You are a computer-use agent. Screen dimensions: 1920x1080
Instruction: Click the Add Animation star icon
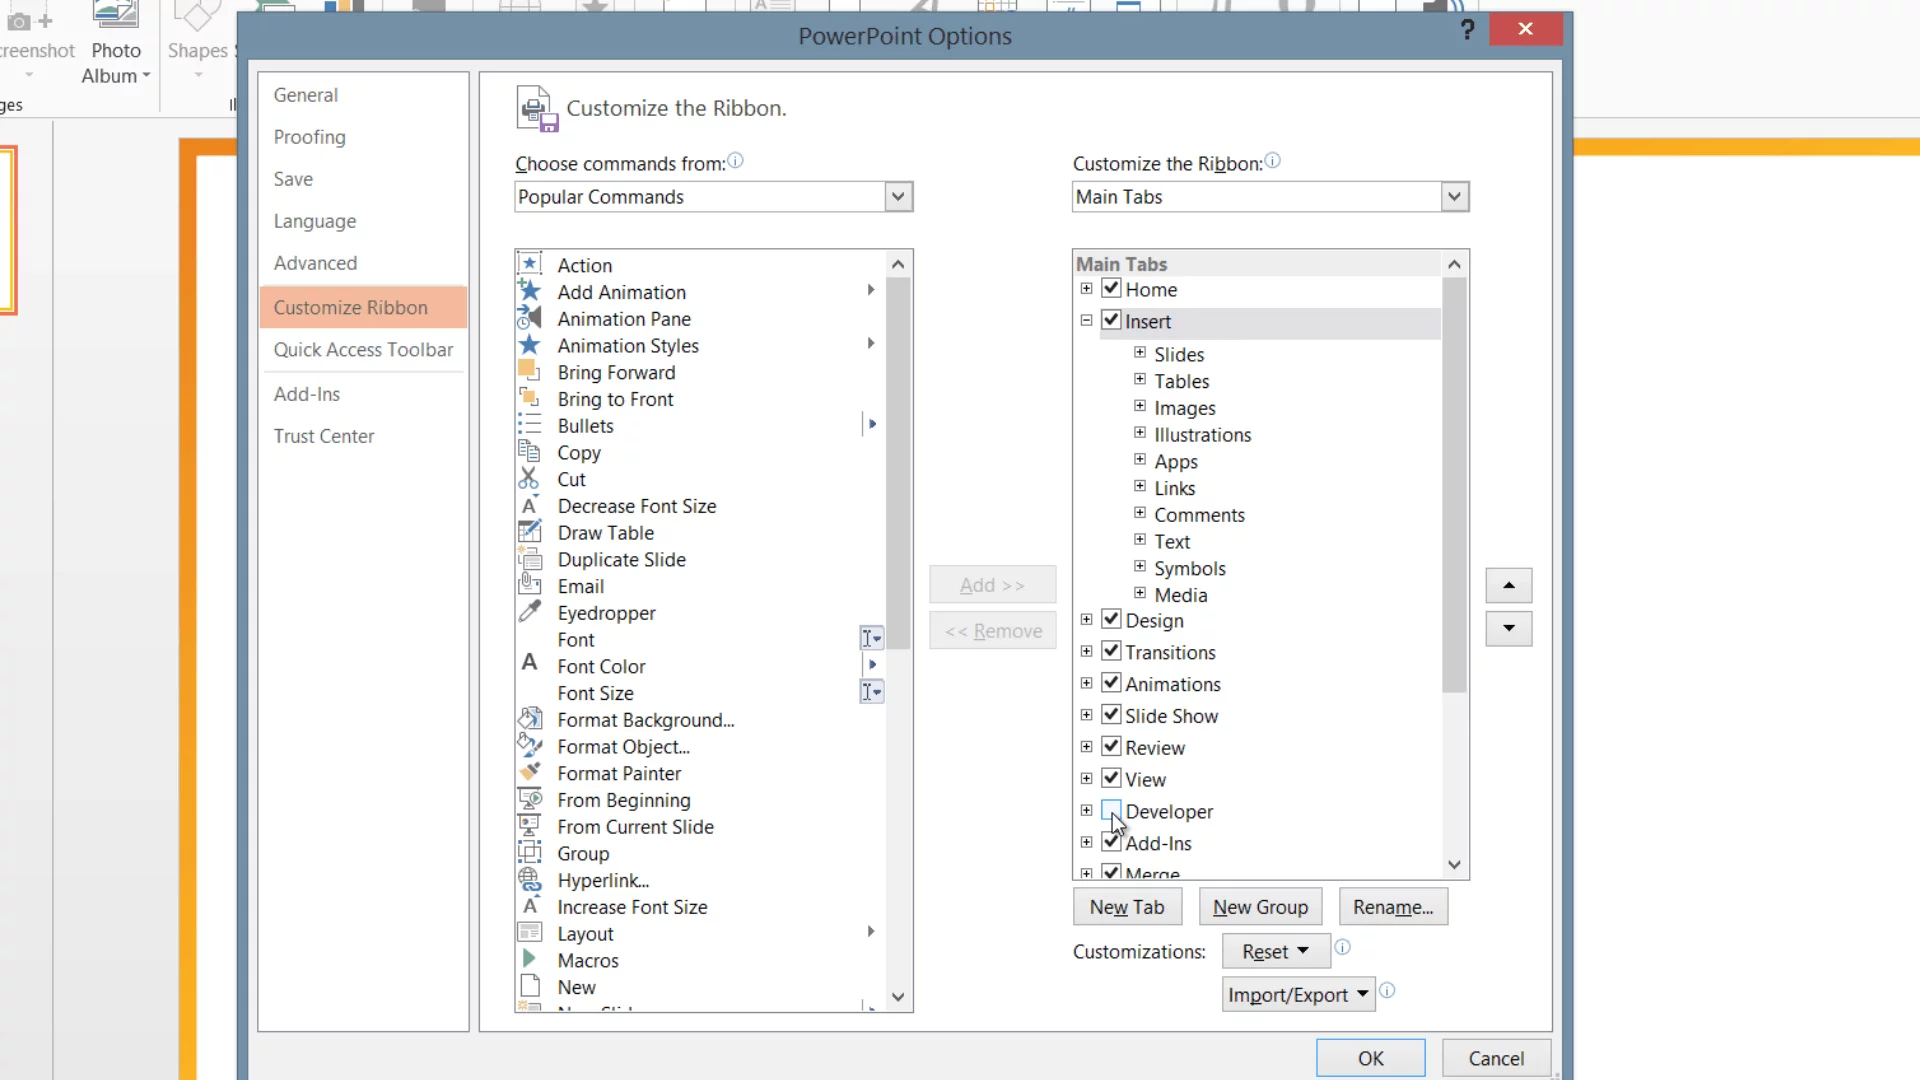529,291
